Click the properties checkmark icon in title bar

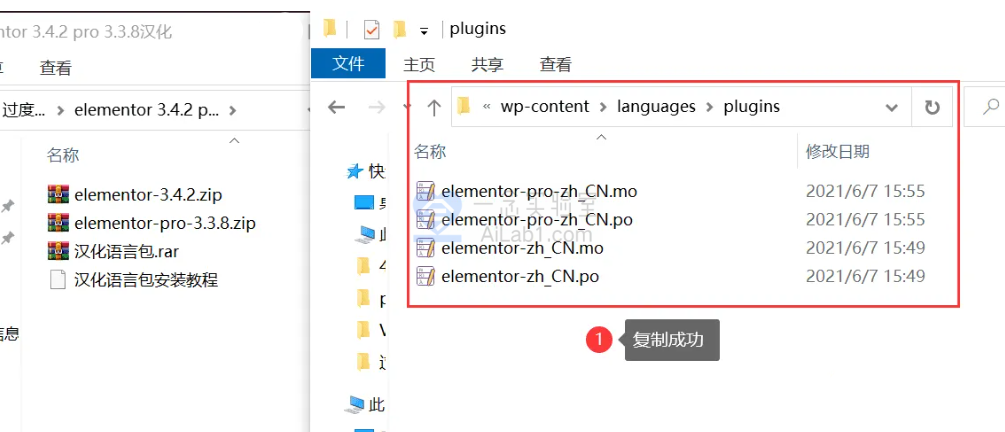[371, 29]
